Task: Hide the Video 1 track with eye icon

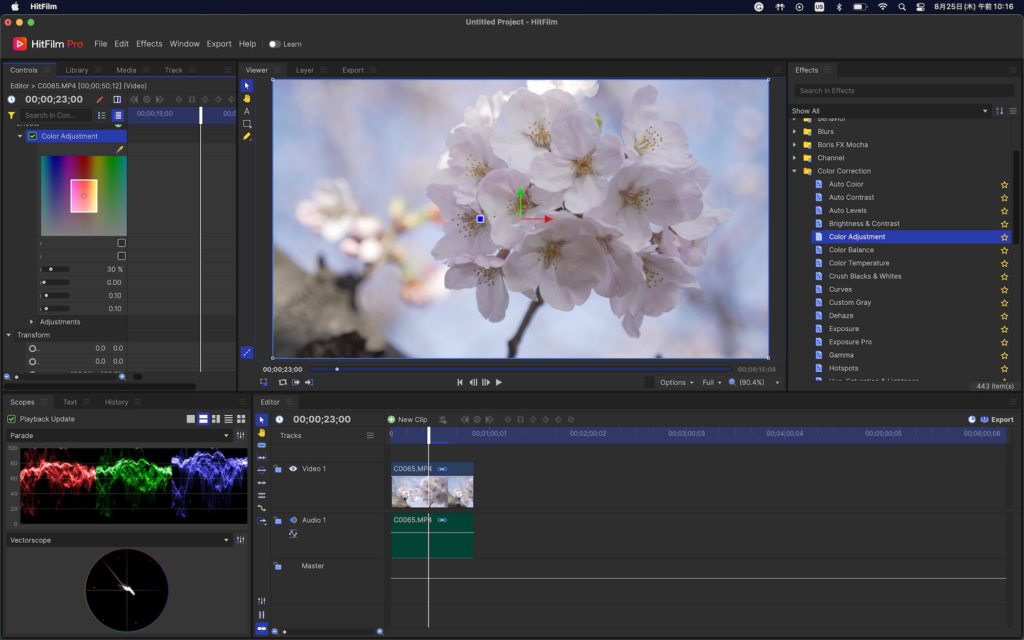Action: [x=293, y=469]
